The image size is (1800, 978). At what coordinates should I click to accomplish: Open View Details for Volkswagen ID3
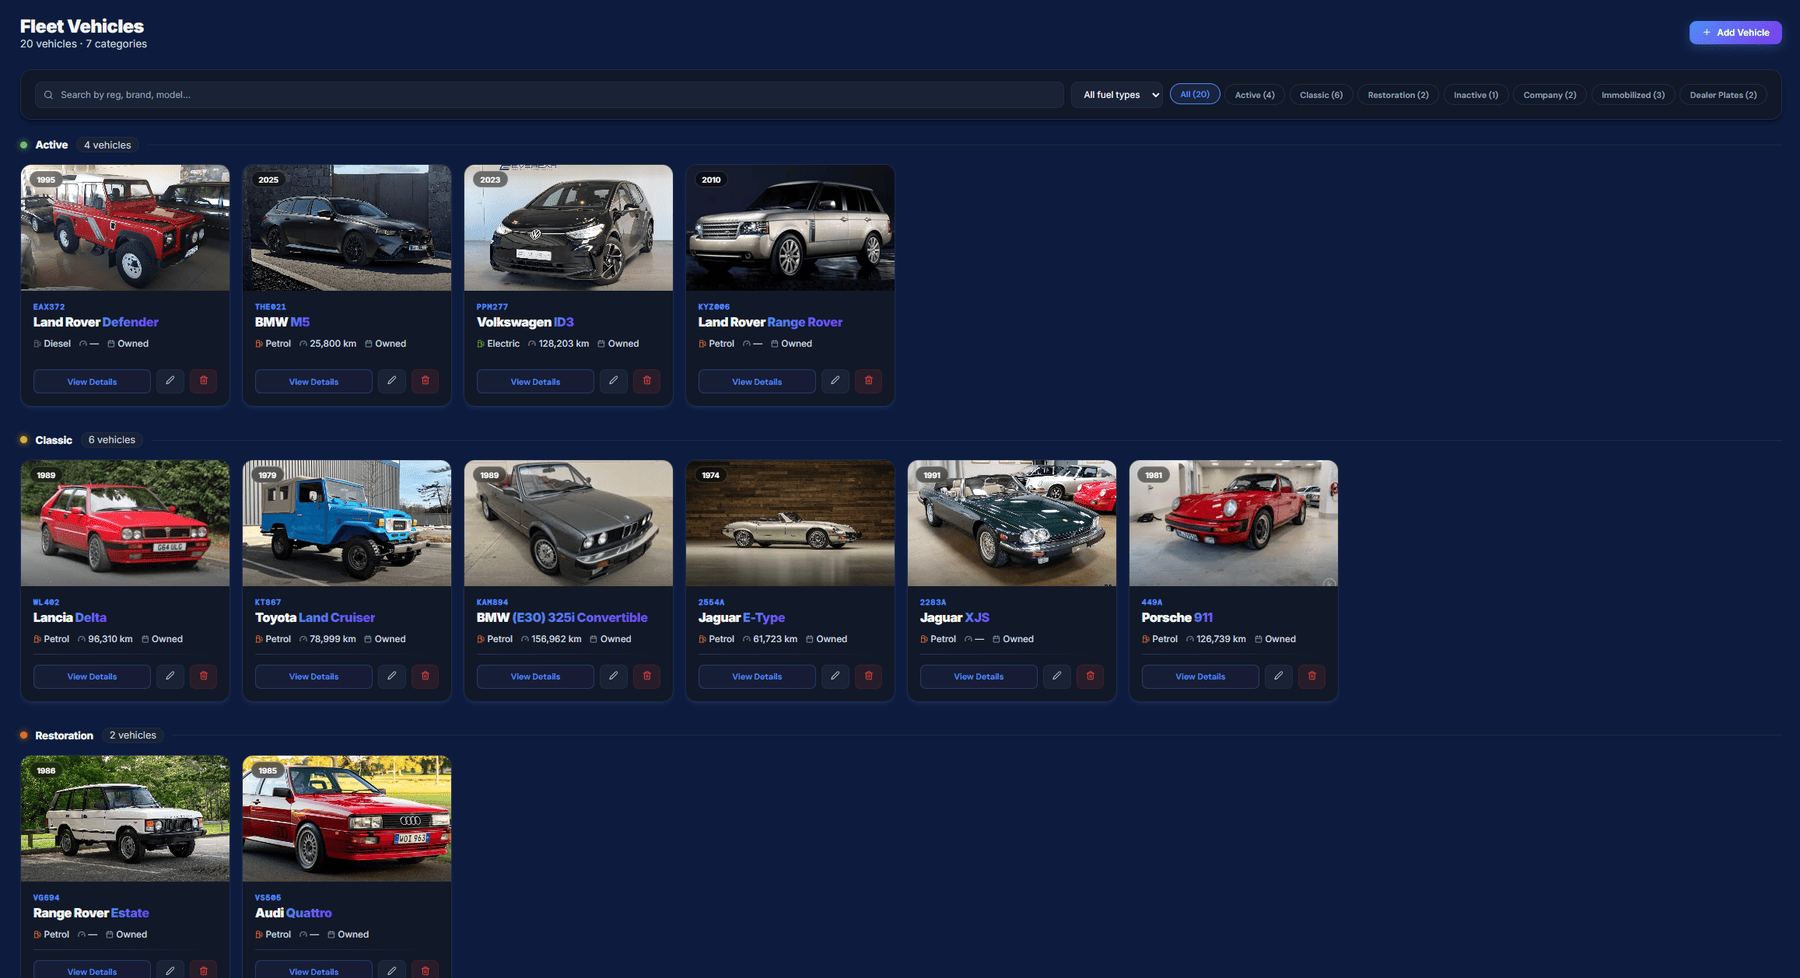[536, 382]
